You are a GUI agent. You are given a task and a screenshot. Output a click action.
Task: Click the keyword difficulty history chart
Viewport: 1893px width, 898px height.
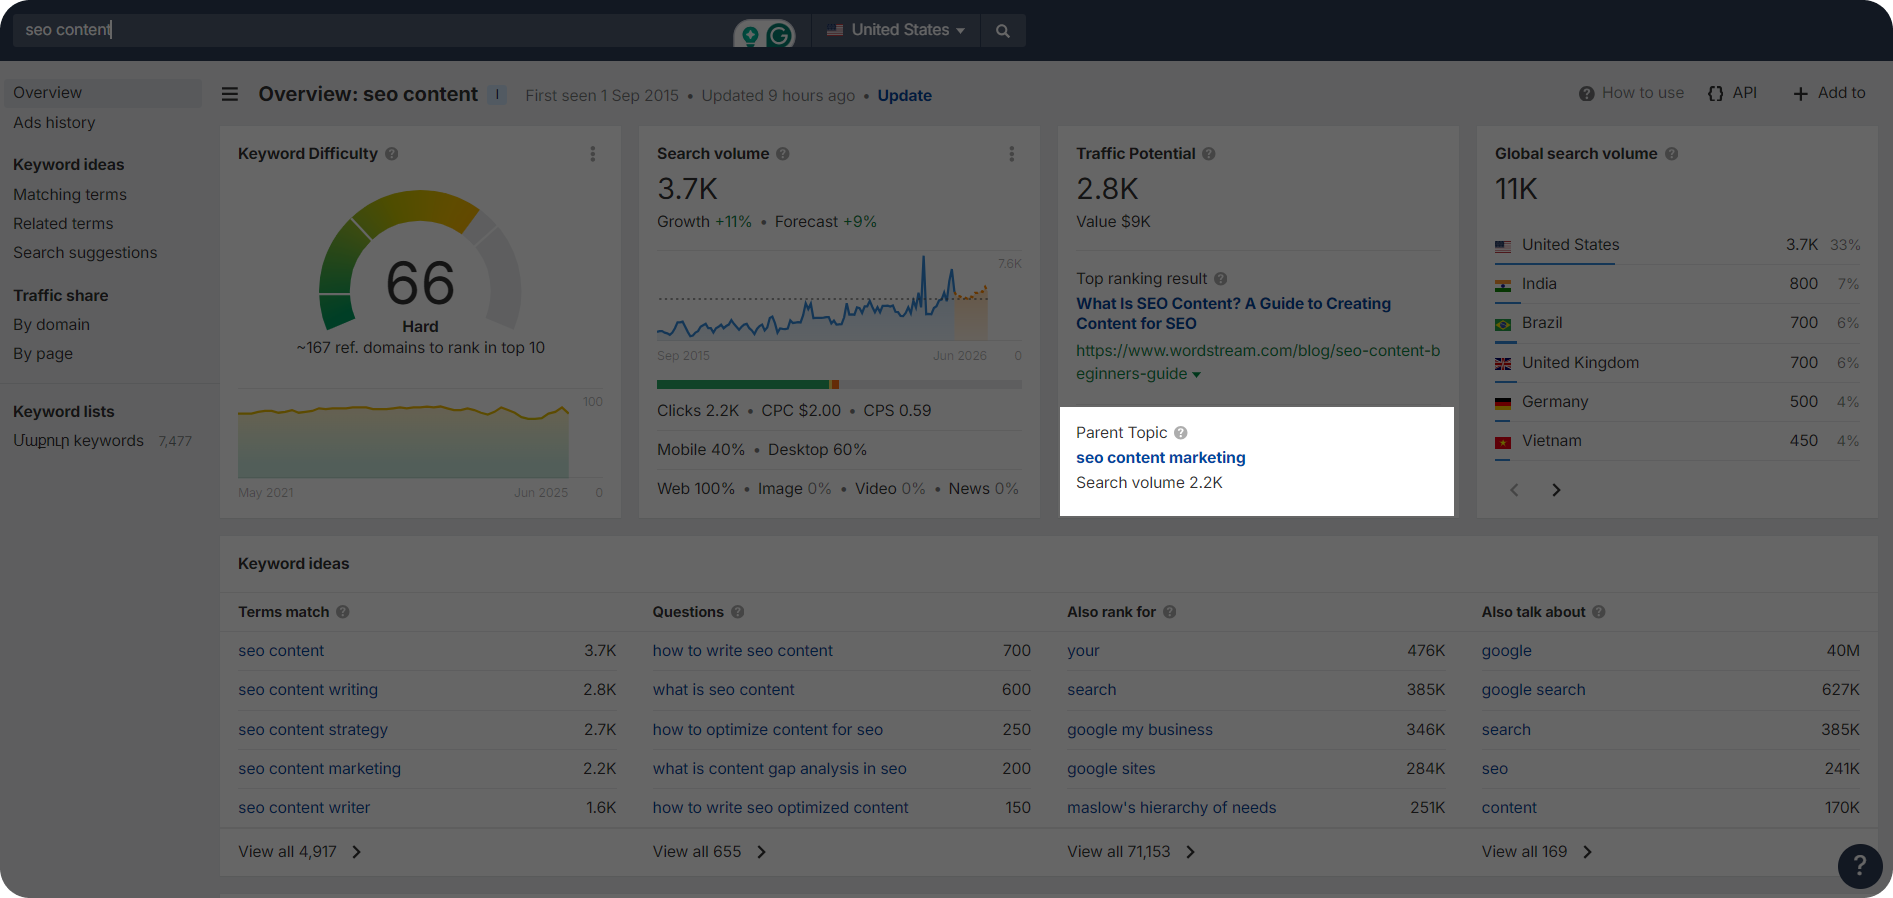tap(404, 440)
